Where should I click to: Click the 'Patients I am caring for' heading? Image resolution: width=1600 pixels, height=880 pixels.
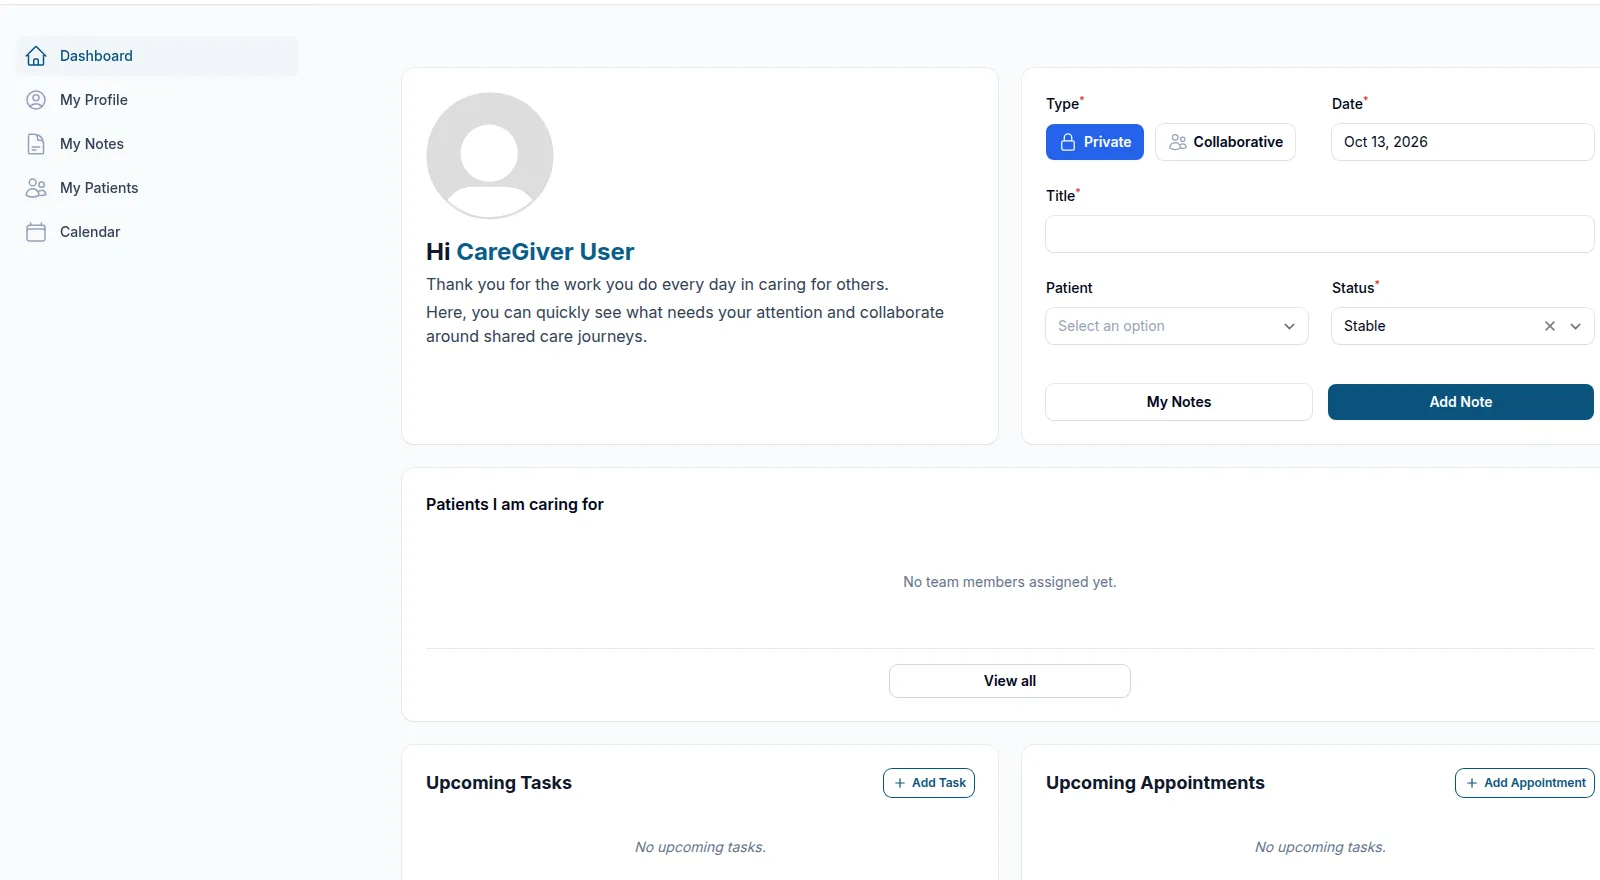[x=515, y=505]
